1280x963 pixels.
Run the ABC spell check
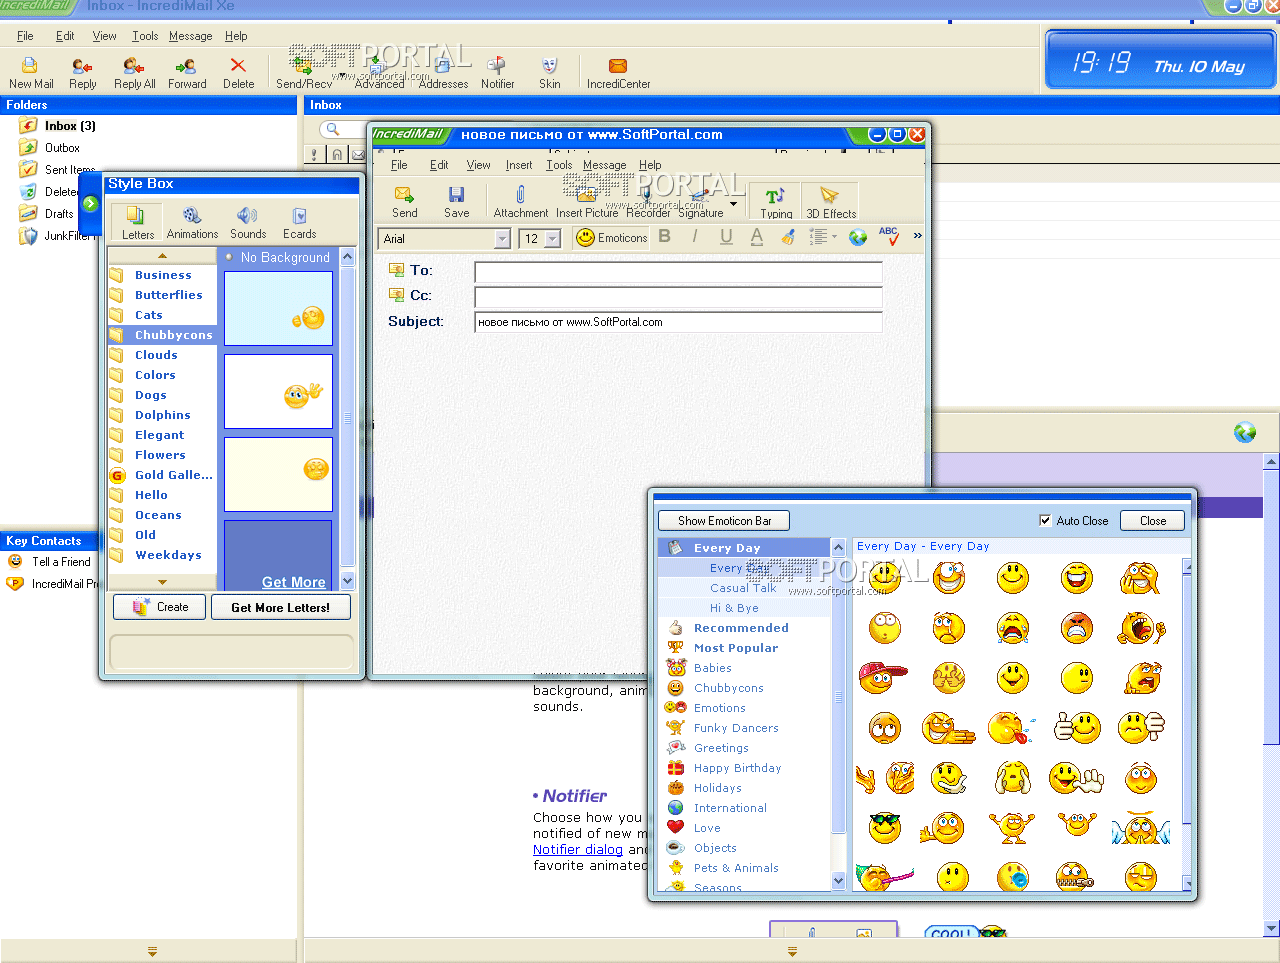tap(888, 236)
